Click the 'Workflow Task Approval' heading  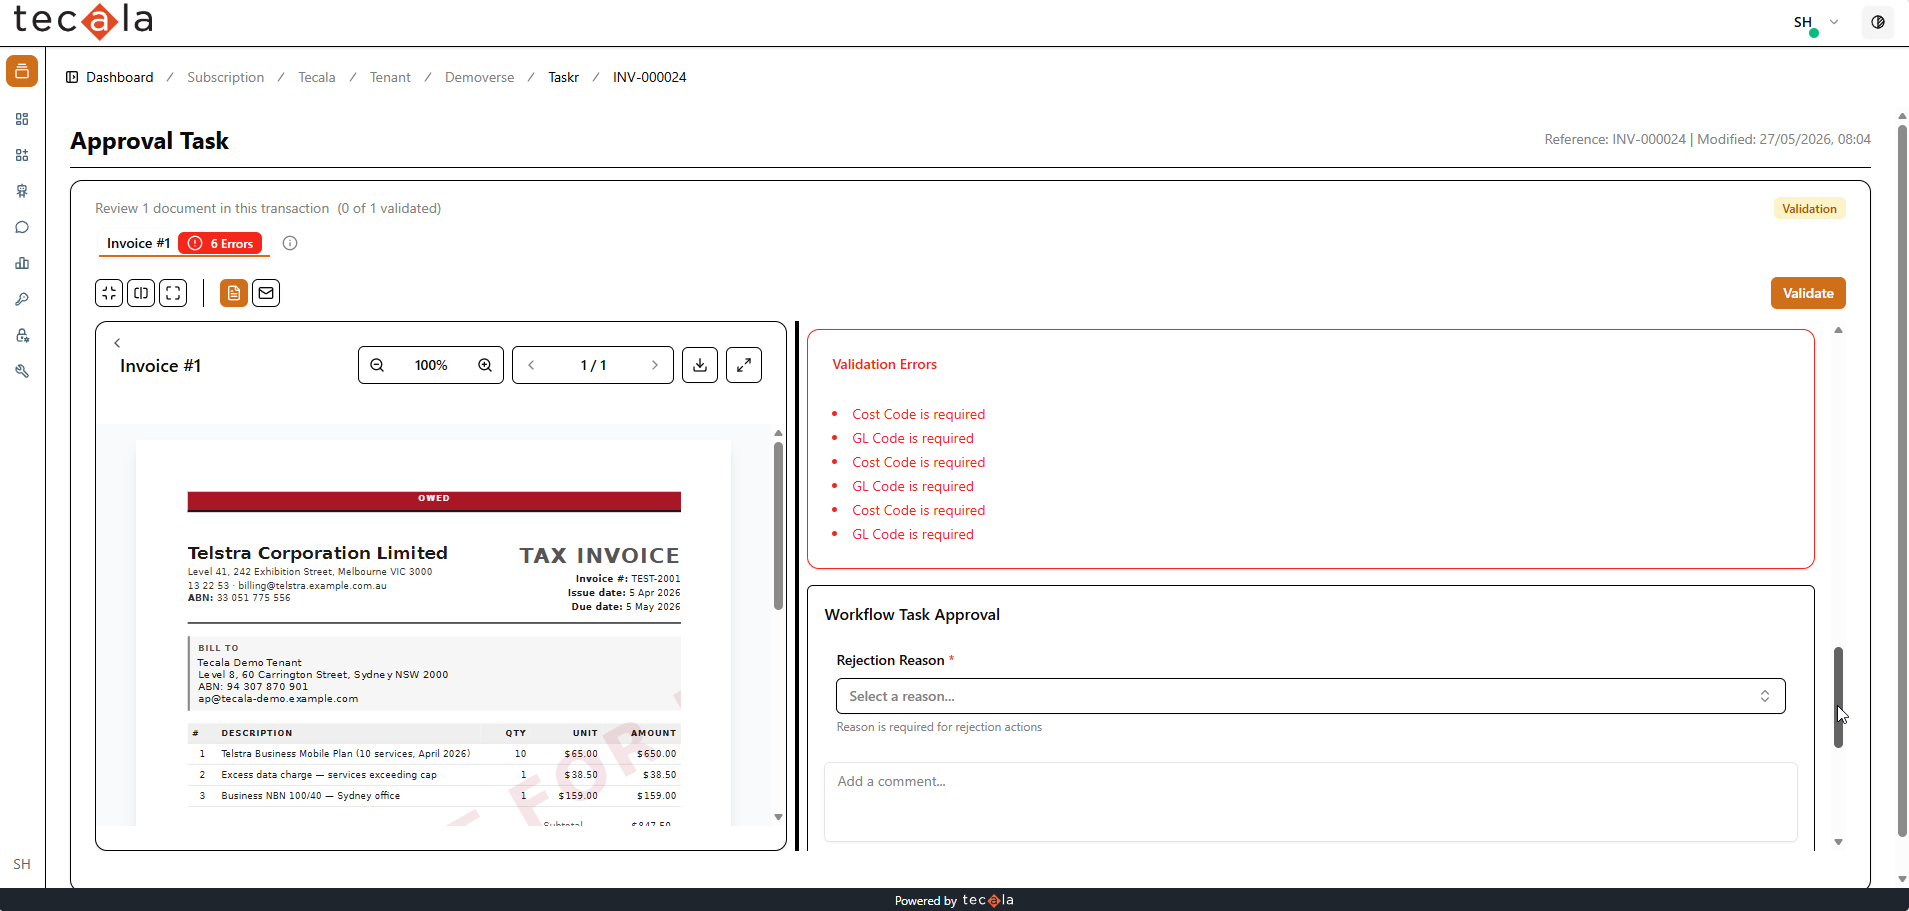912,614
